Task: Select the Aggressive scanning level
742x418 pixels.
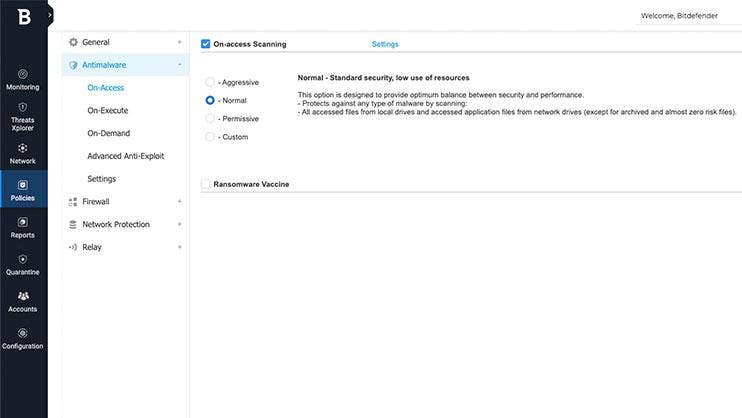Action: point(210,82)
